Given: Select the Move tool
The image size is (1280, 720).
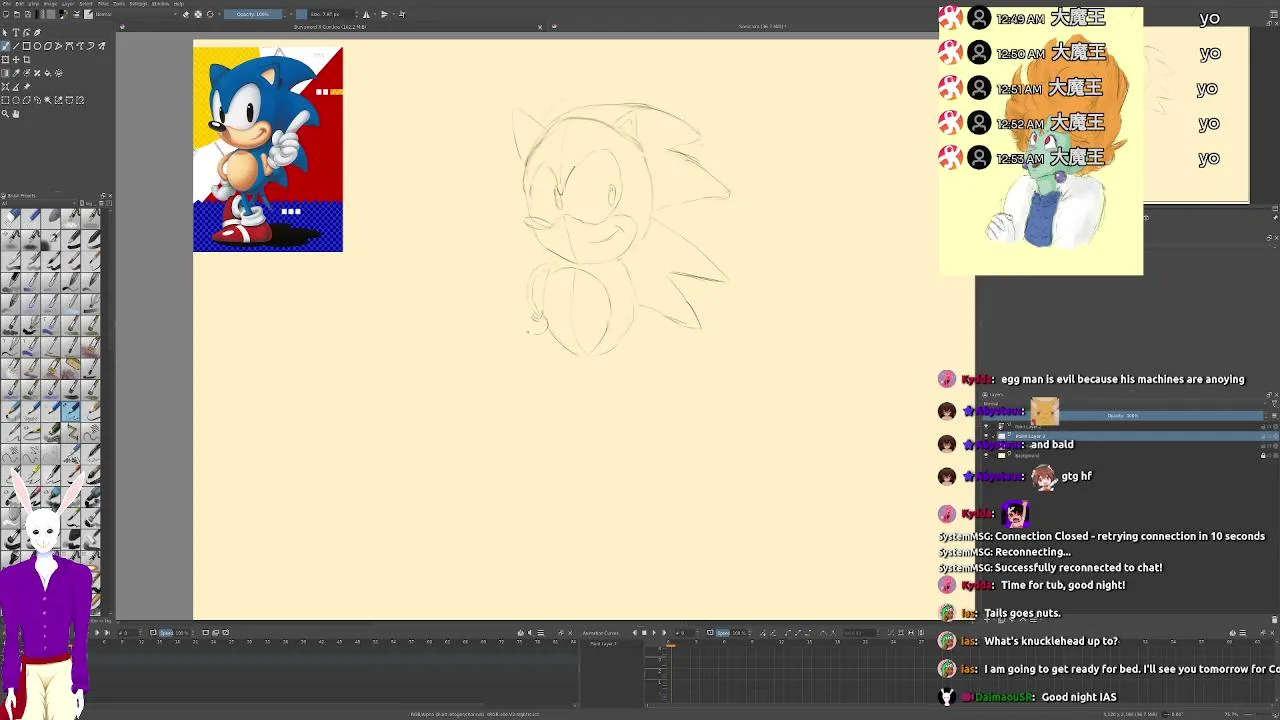Looking at the screenshot, I should point(16,59).
